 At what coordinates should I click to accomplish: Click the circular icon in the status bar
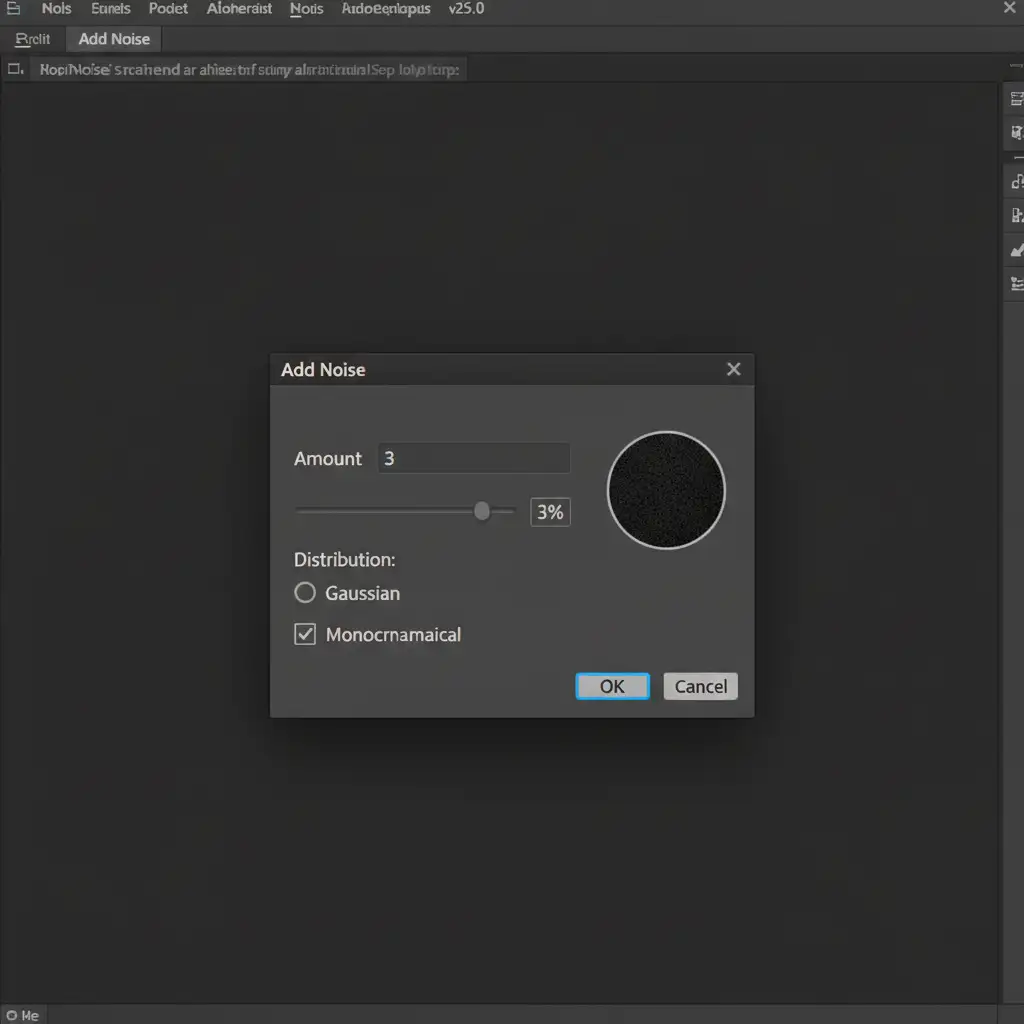click(10, 1015)
